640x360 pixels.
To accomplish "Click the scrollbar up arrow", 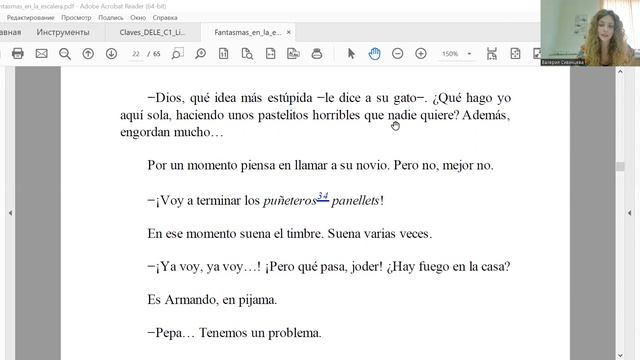I will 620,72.
